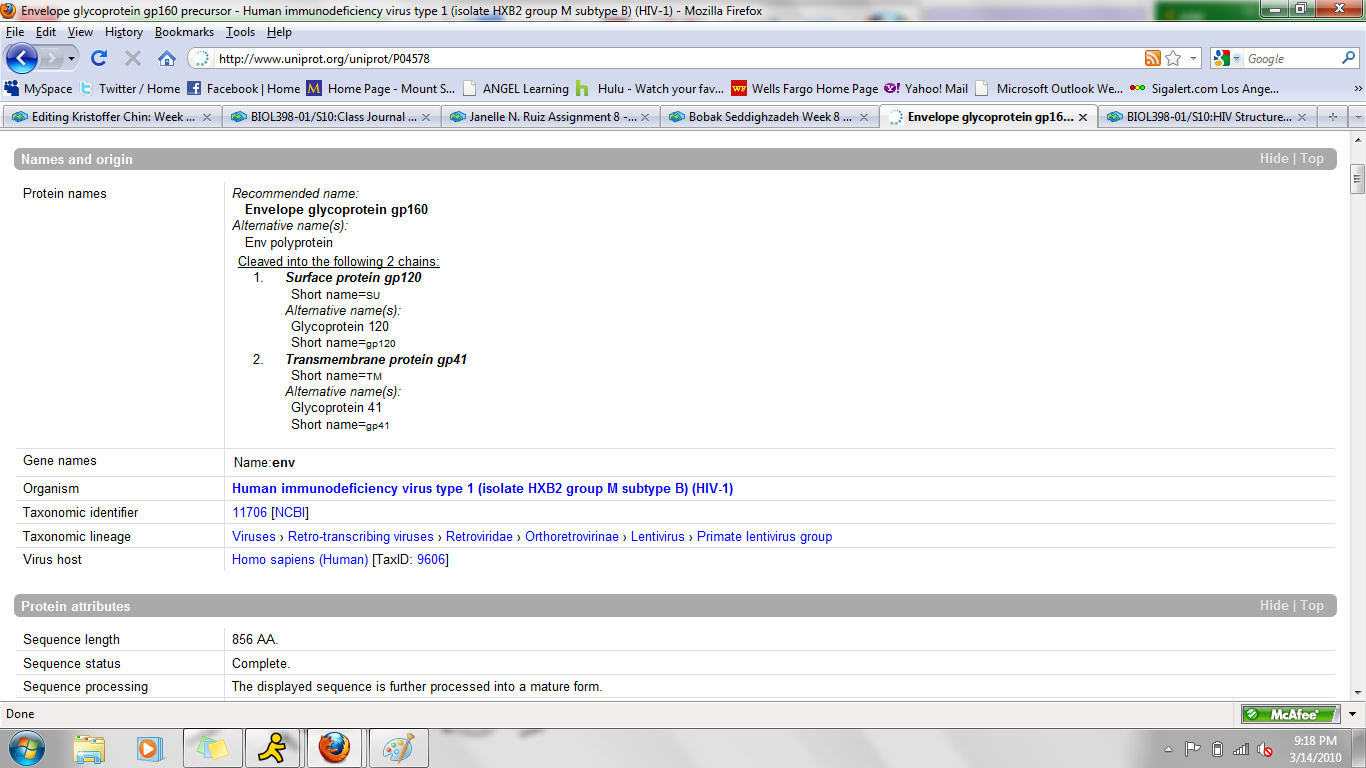
Task: Click the Firefox Back navigation button
Action: point(22,58)
